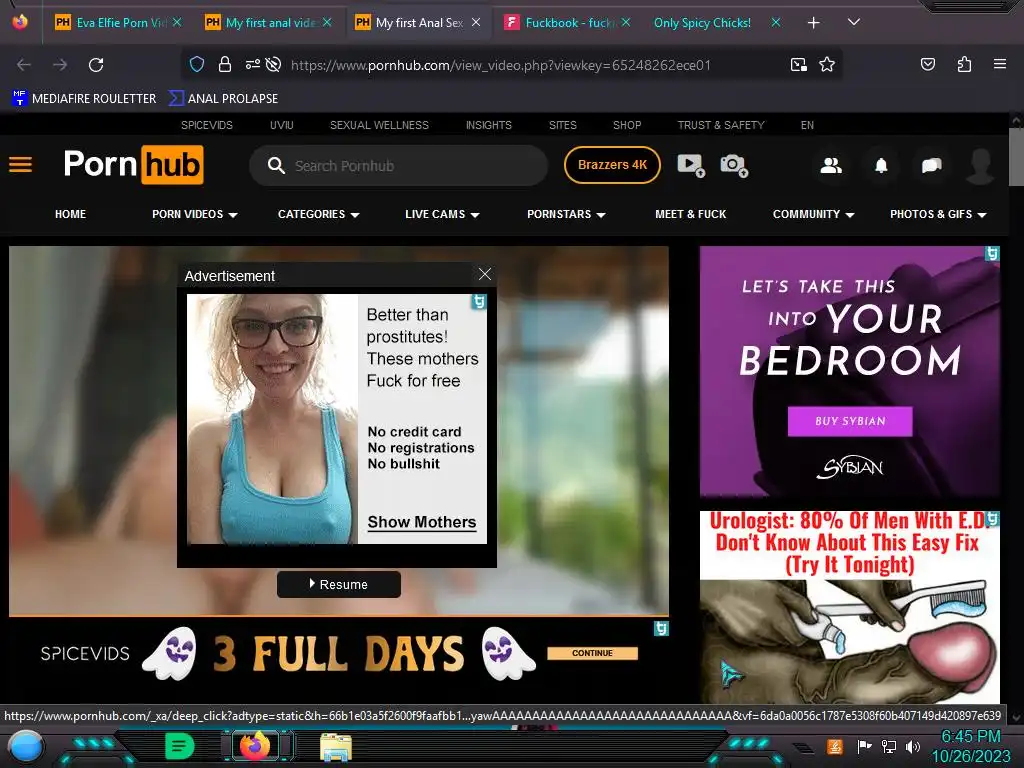Close the Advertisement overlay

pos(485,274)
